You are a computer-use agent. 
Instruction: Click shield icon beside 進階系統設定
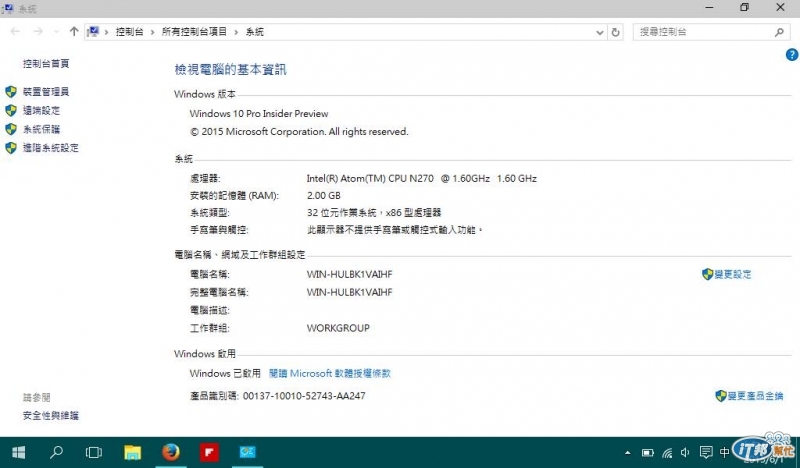point(11,148)
